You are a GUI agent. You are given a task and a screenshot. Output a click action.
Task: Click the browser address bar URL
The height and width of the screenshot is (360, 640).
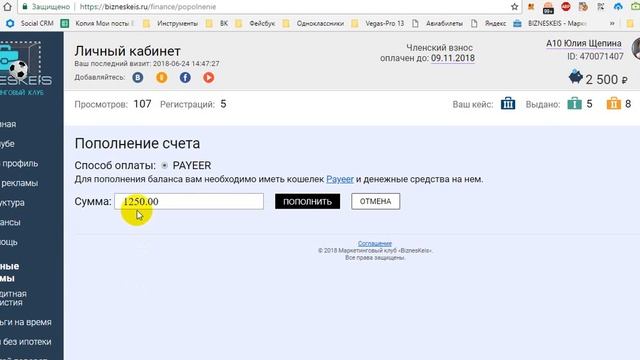tap(148, 7)
